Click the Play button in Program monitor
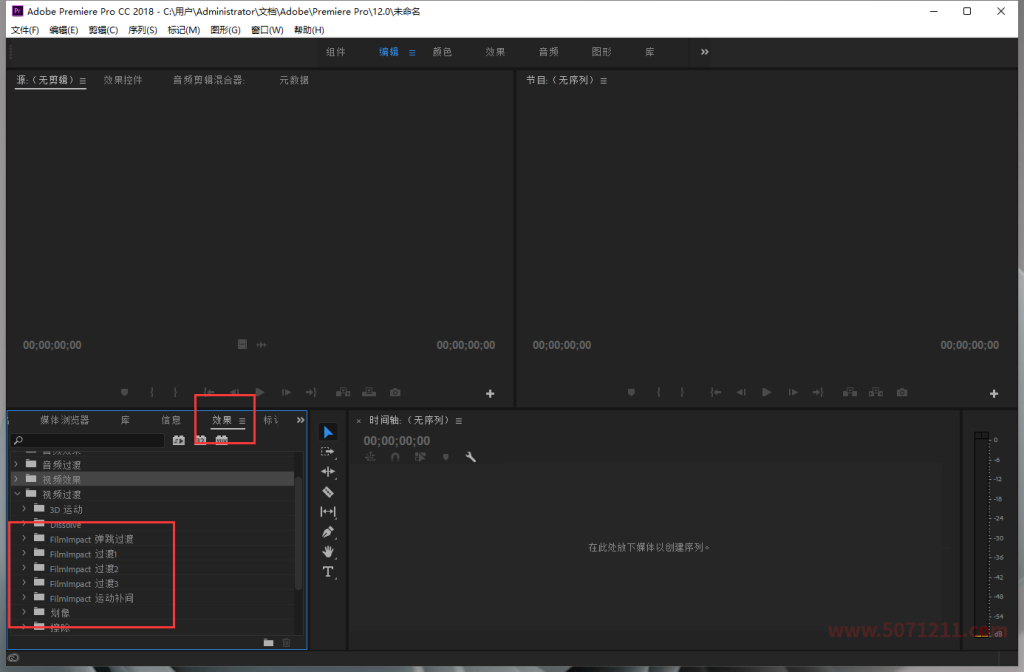1024x672 pixels. point(766,392)
